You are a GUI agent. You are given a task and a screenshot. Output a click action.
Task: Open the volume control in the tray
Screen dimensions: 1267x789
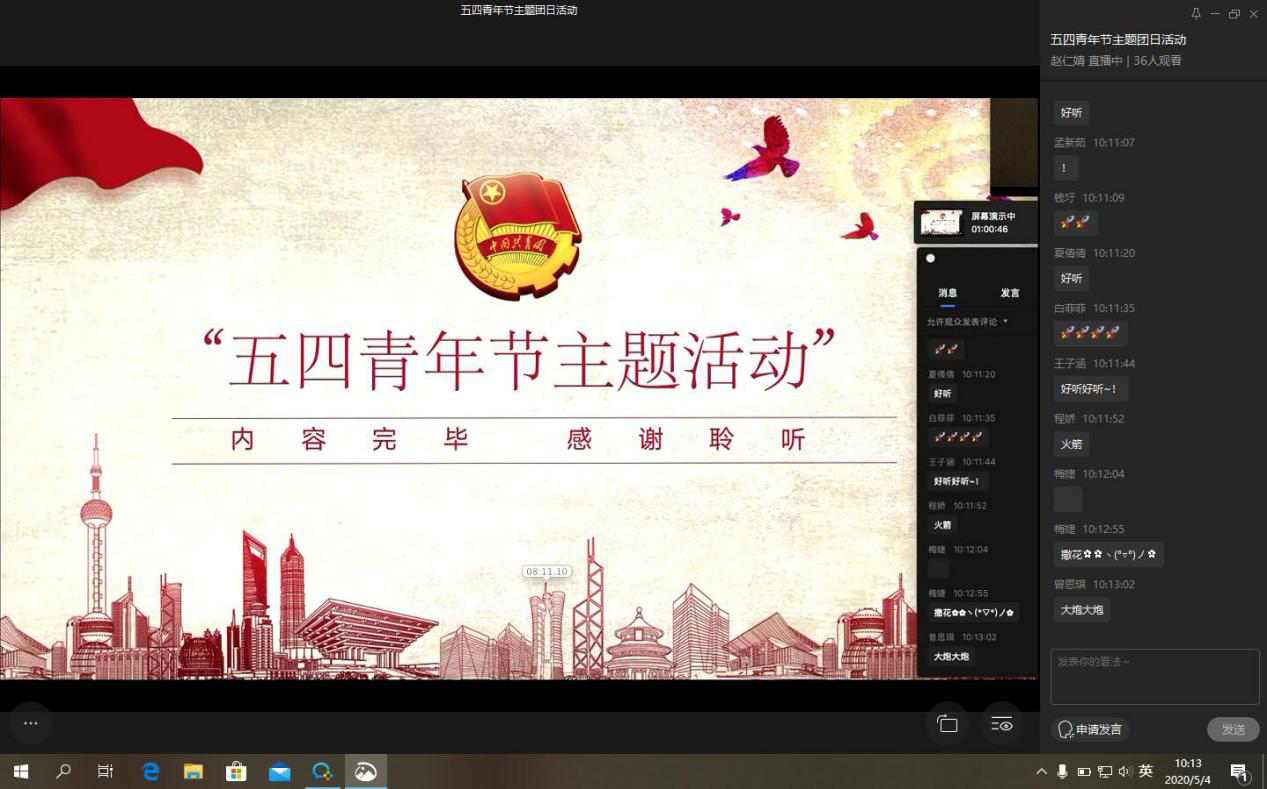(1125, 771)
